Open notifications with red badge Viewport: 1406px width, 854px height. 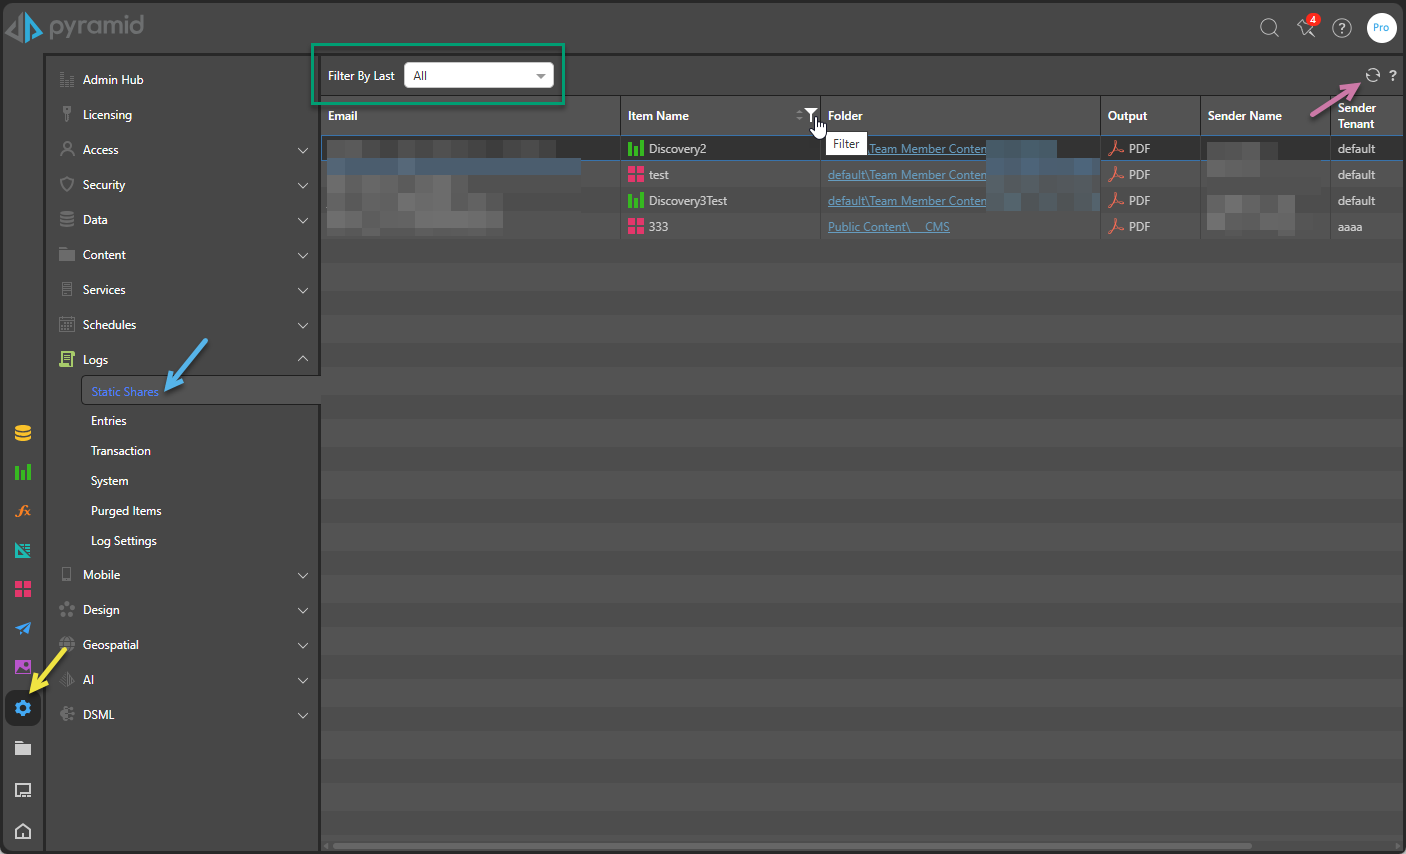(1306, 28)
